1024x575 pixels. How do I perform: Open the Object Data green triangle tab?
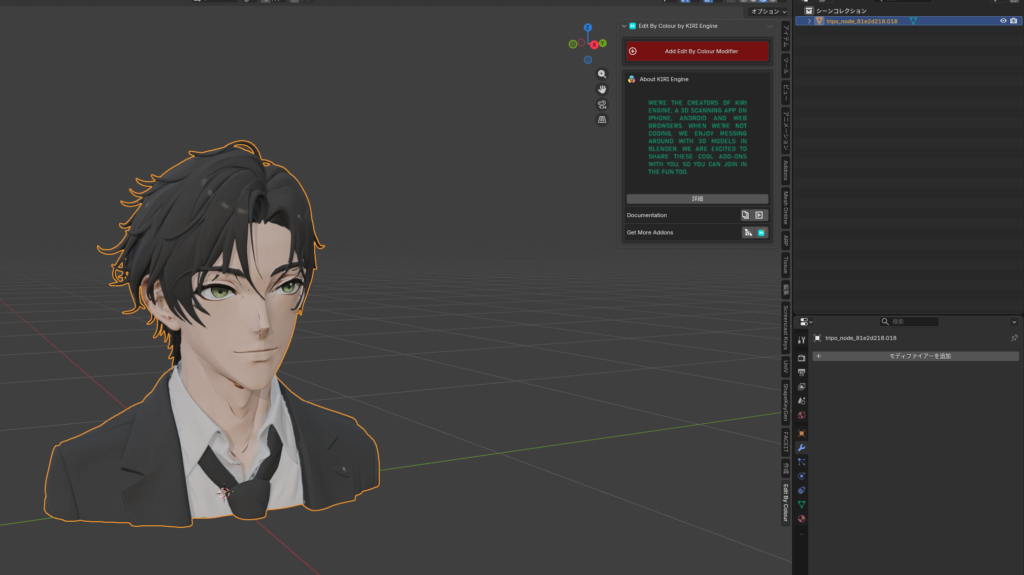[802, 504]
